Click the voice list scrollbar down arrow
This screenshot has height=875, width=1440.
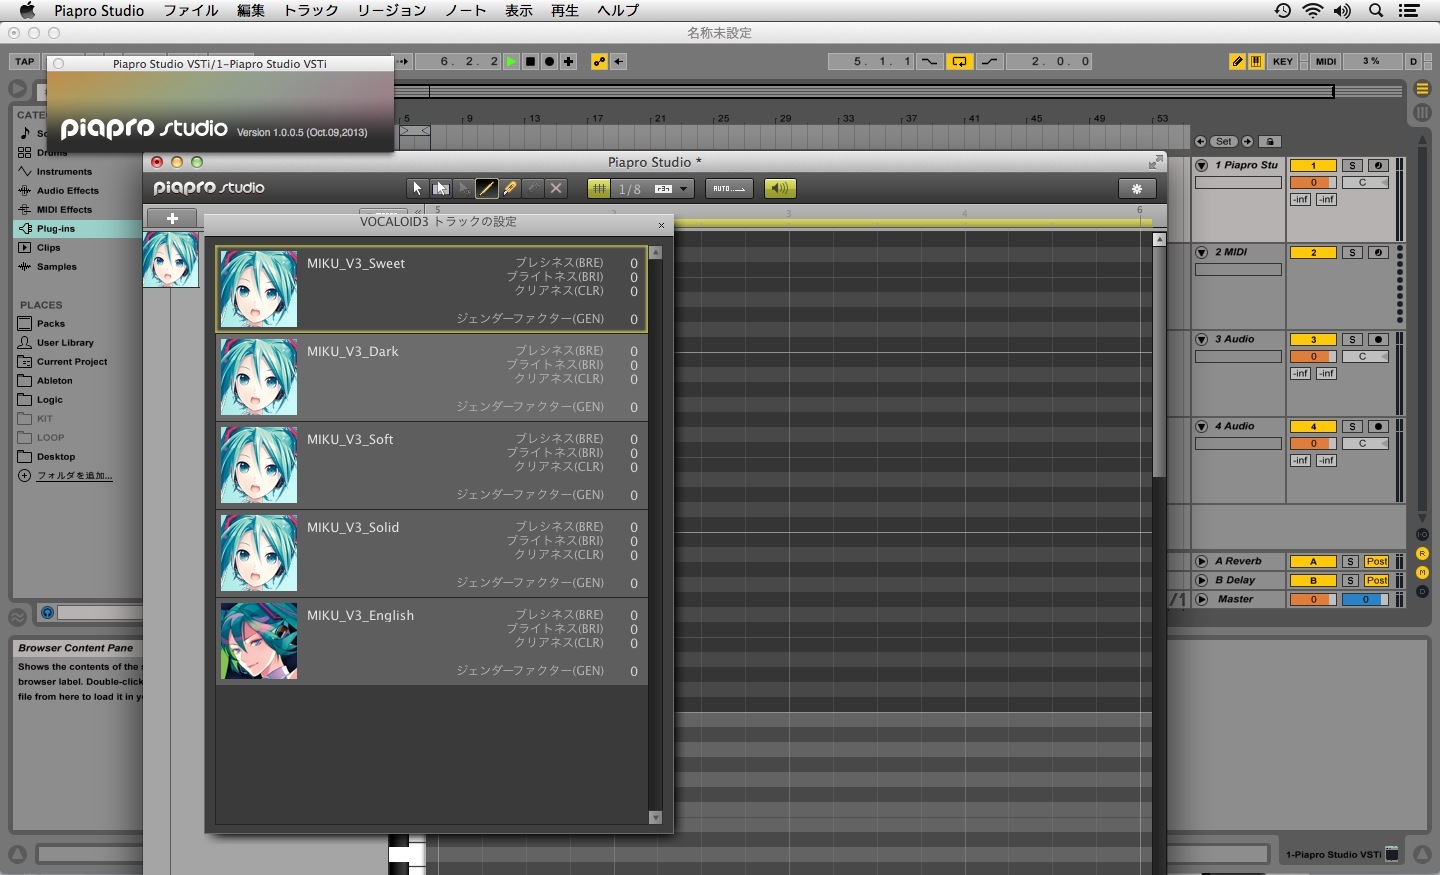coord(655,817)
